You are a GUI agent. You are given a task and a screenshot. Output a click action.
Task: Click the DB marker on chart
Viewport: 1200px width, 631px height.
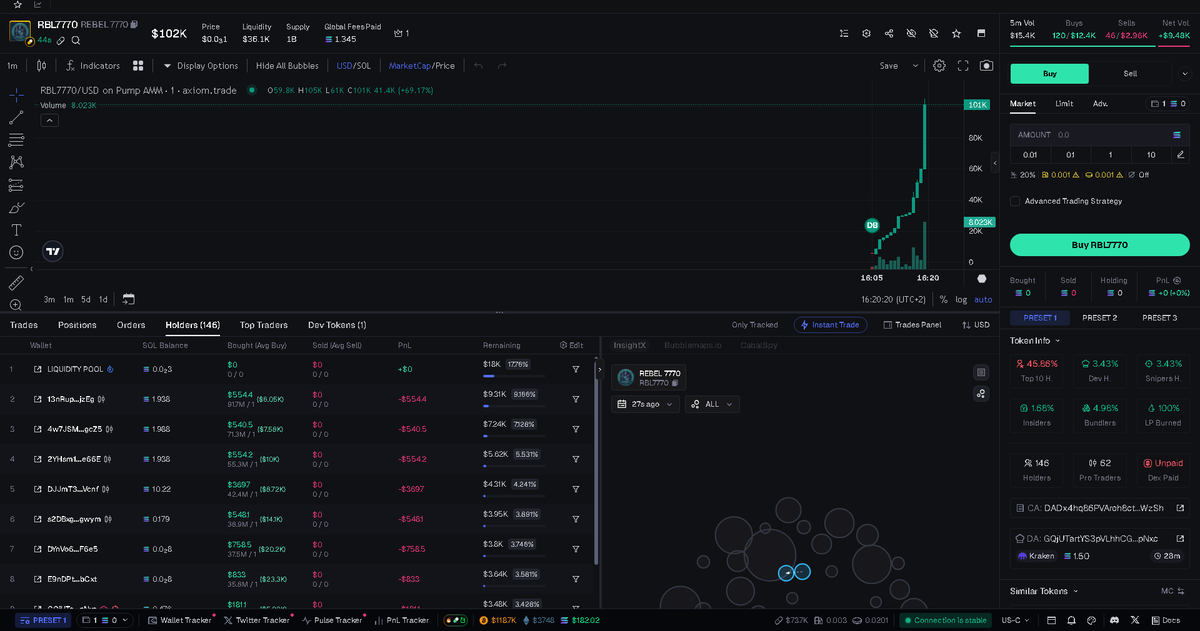[872, 225]
